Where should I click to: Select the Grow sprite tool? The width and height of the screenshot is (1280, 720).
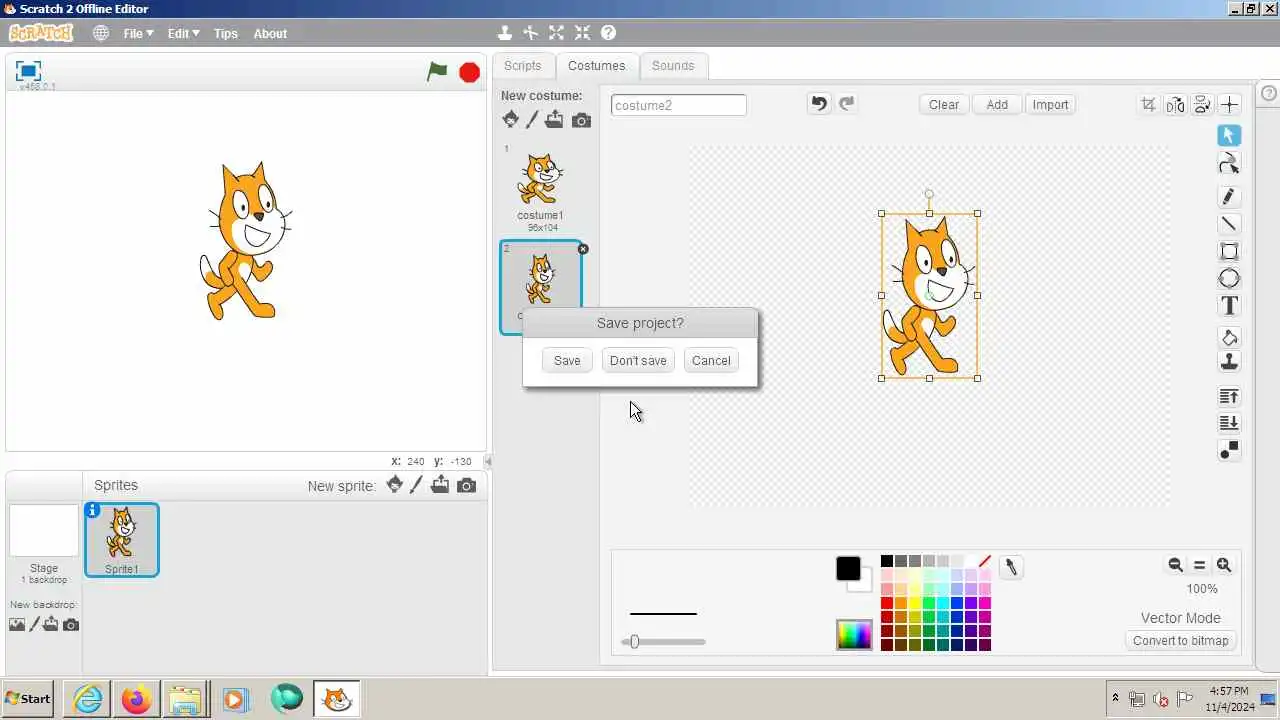click(557, 33)
